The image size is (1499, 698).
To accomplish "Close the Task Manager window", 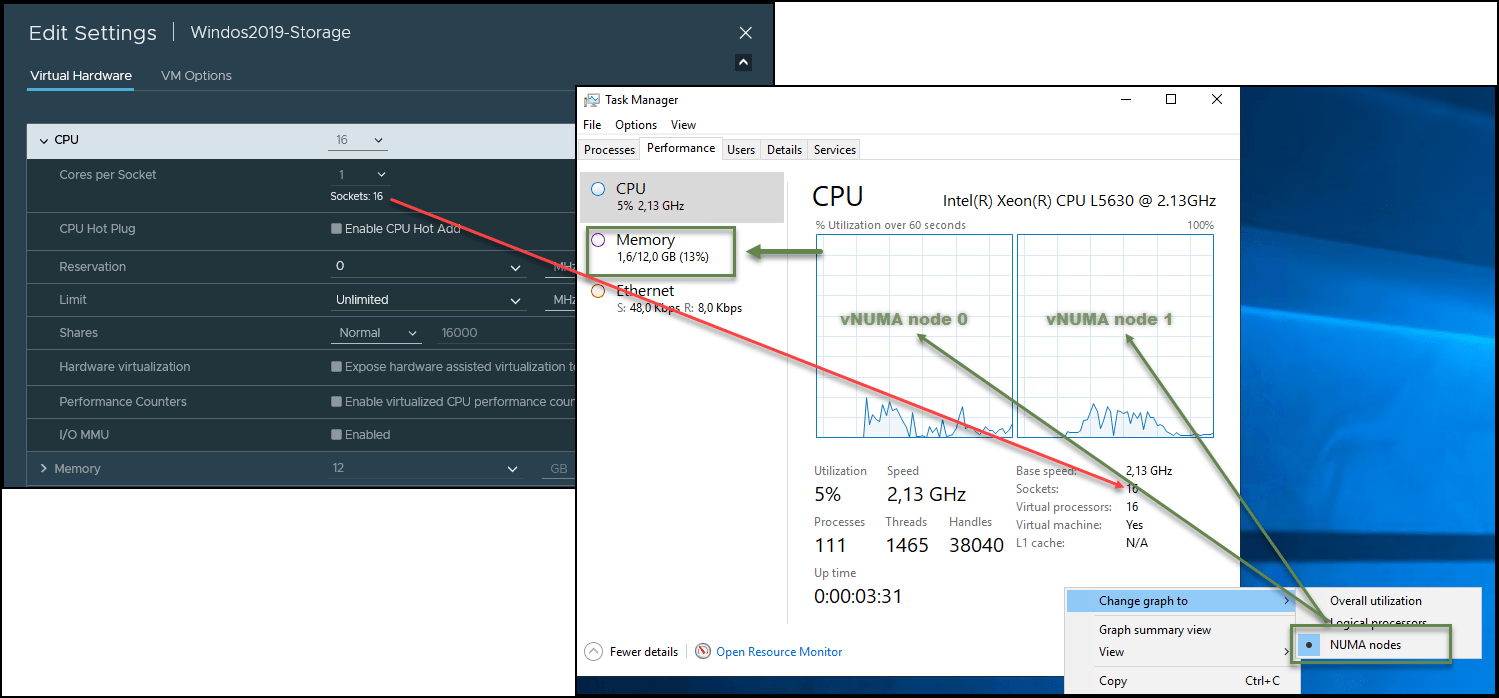I will click(x=1216, y=99).
